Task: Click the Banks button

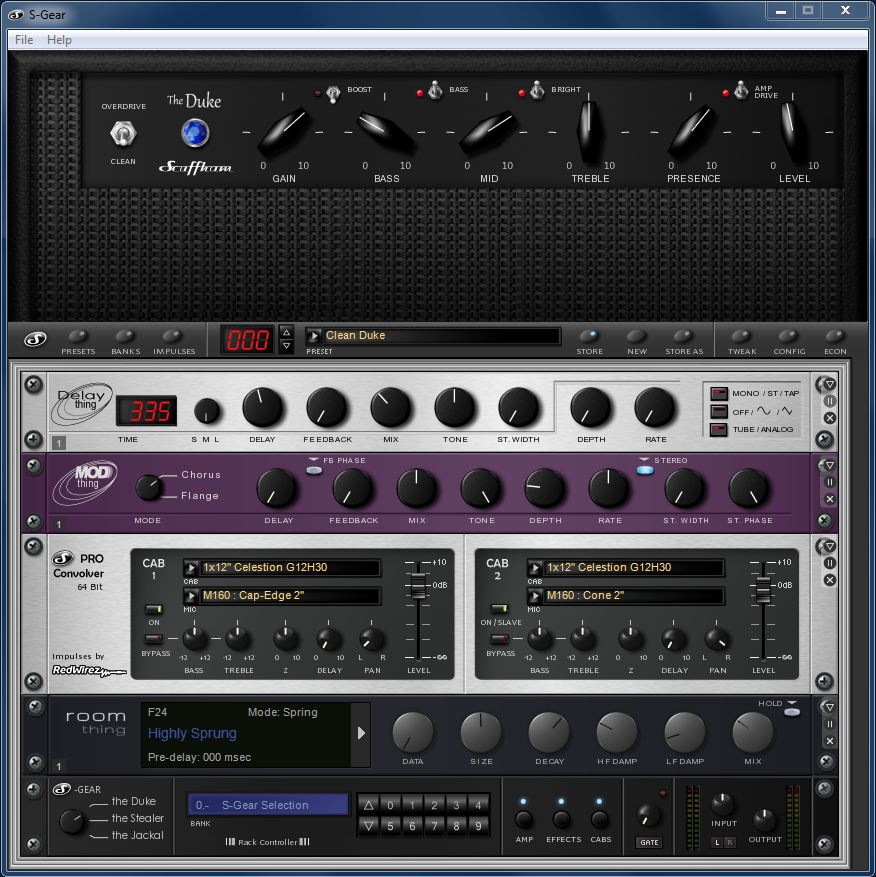Action: coord(125,336)
